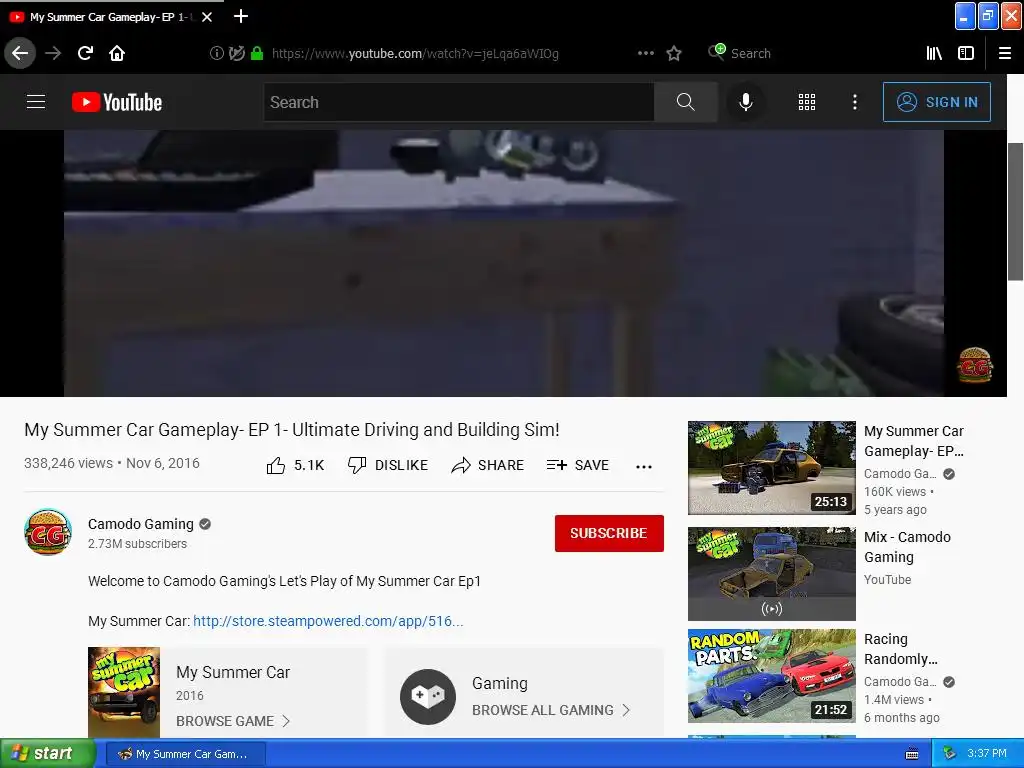Open the YouTube guide hamburger menu
Screen dimensions: 1024x768
[36, 102]
